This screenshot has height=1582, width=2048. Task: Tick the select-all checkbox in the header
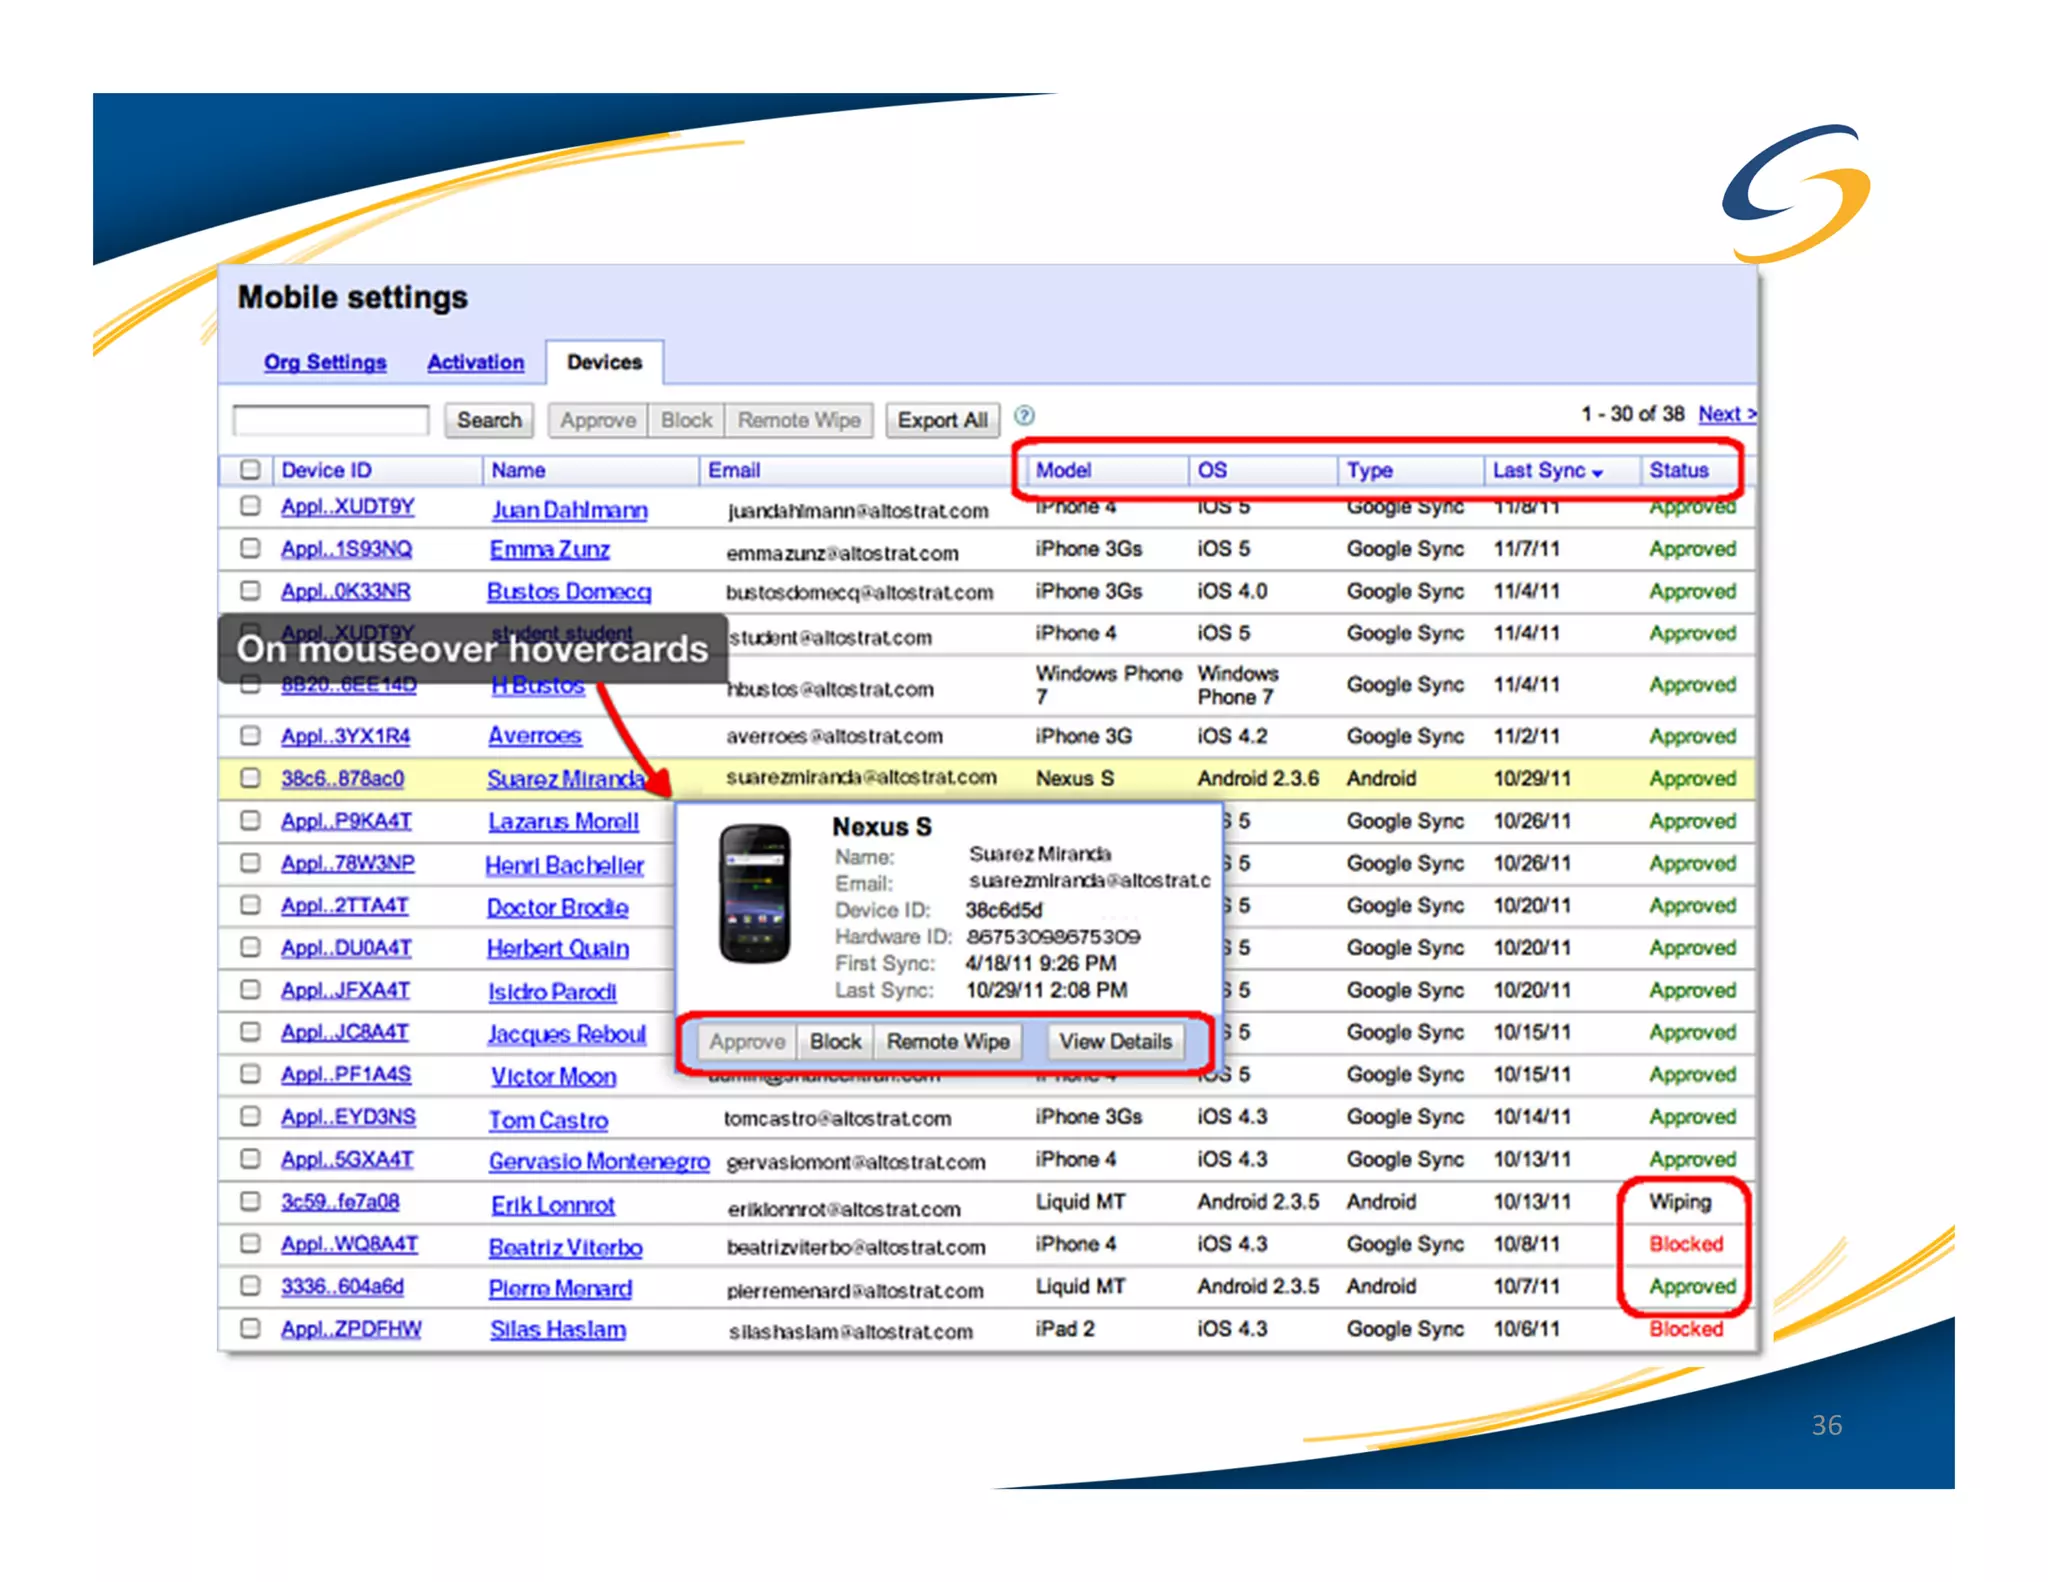tap(250, 470)
